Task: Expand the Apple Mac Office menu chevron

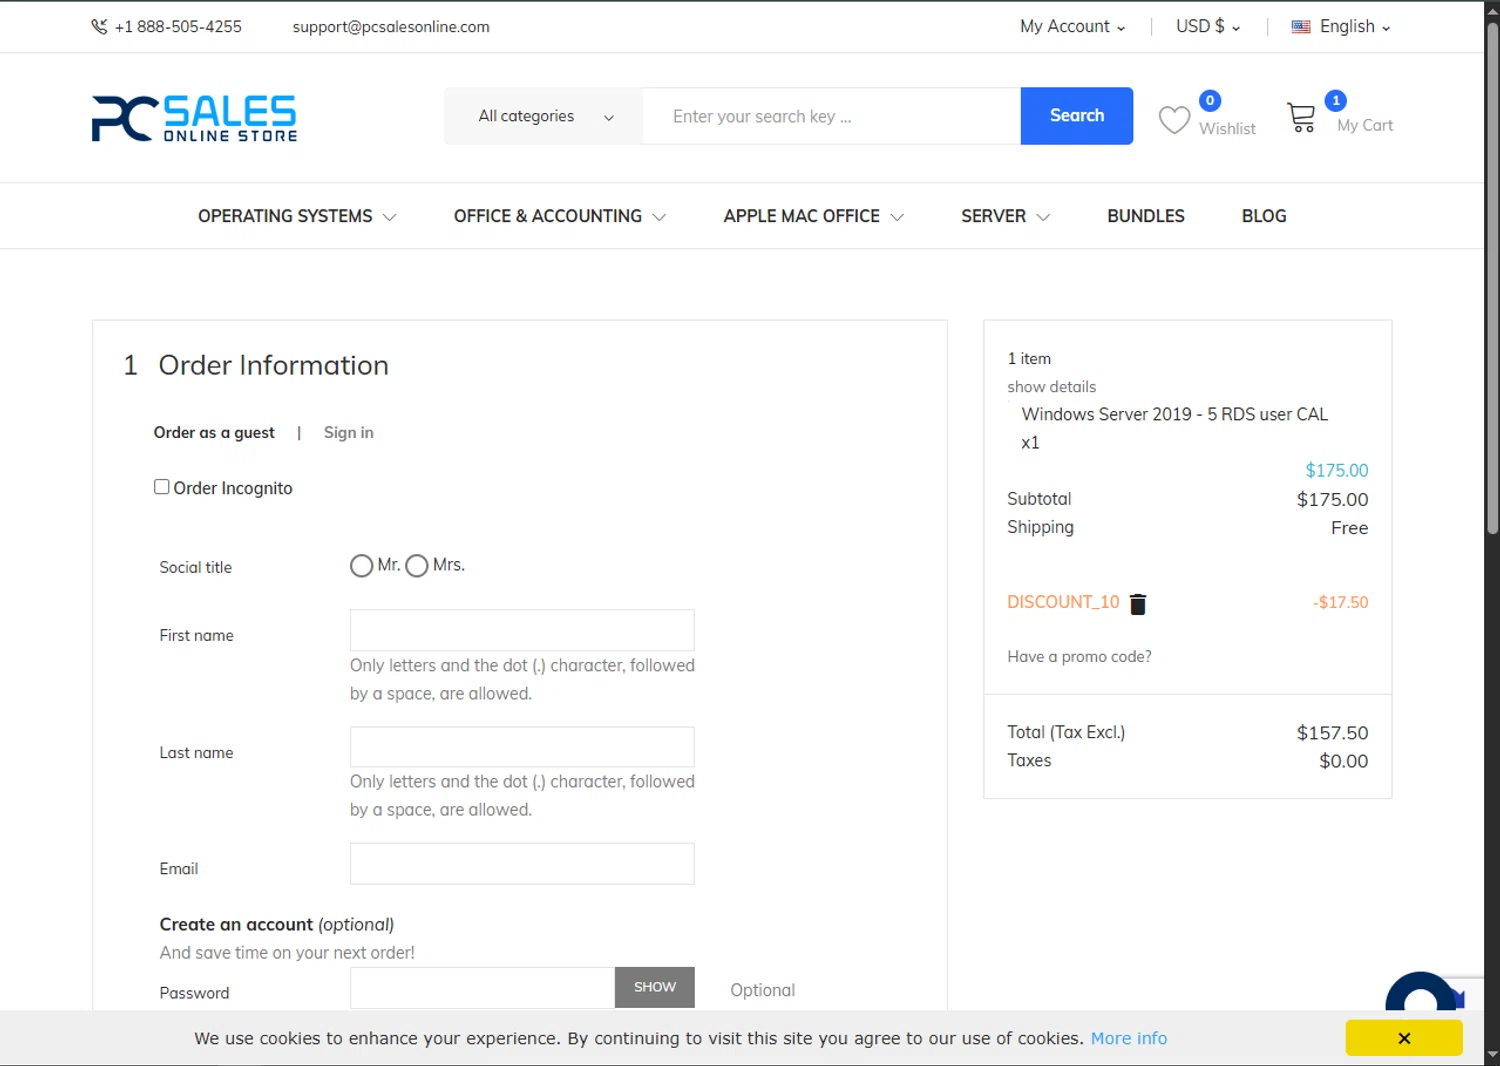Action: [x=897, y=217]
